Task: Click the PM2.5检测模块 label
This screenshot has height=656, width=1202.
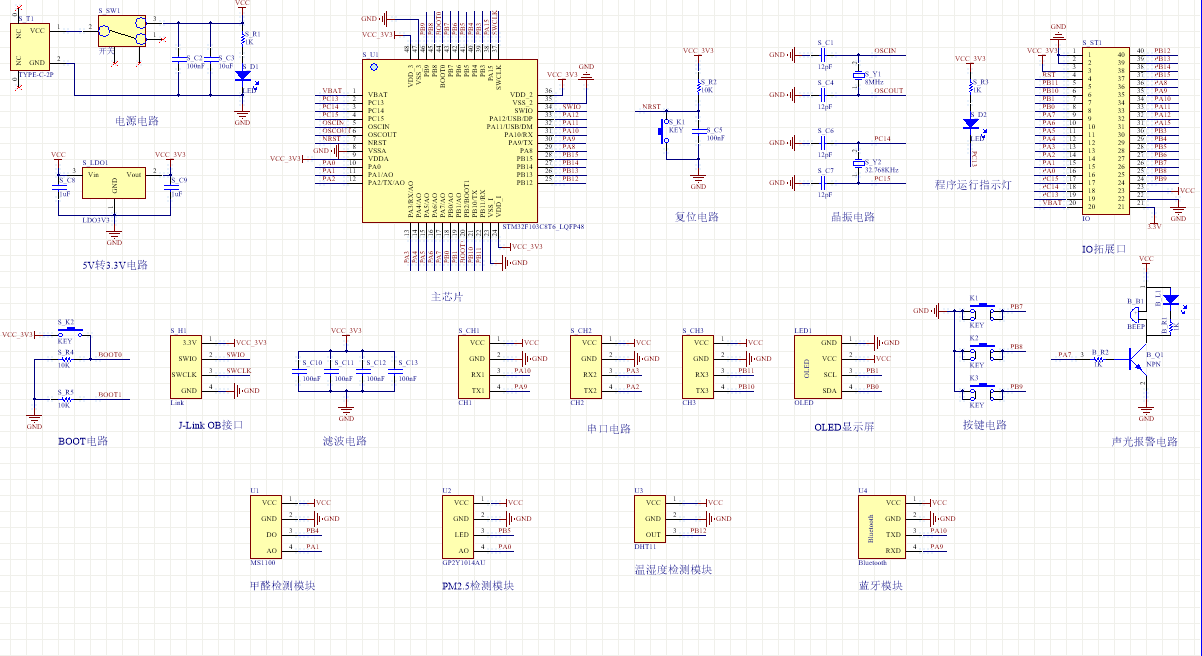Action: click(478, 586)
